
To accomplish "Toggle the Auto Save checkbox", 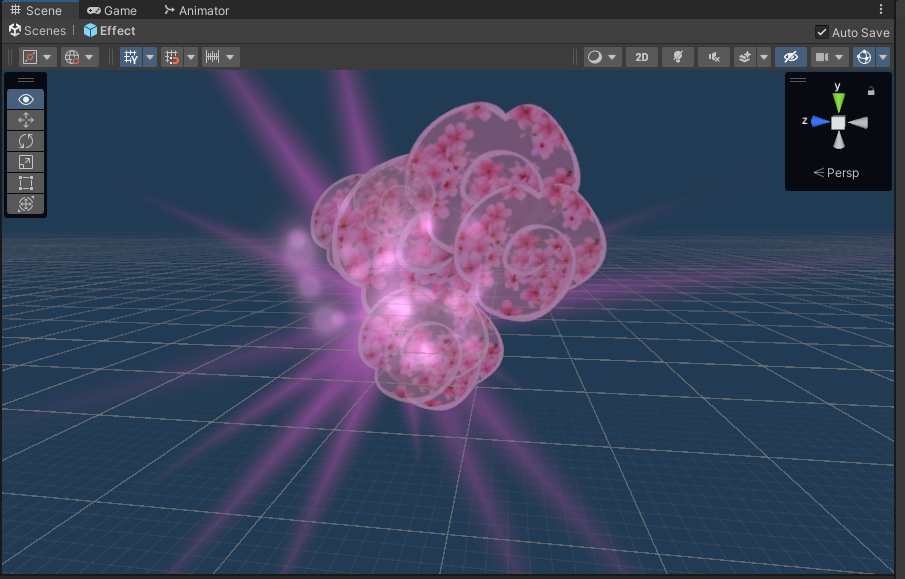I will point(821,32).
